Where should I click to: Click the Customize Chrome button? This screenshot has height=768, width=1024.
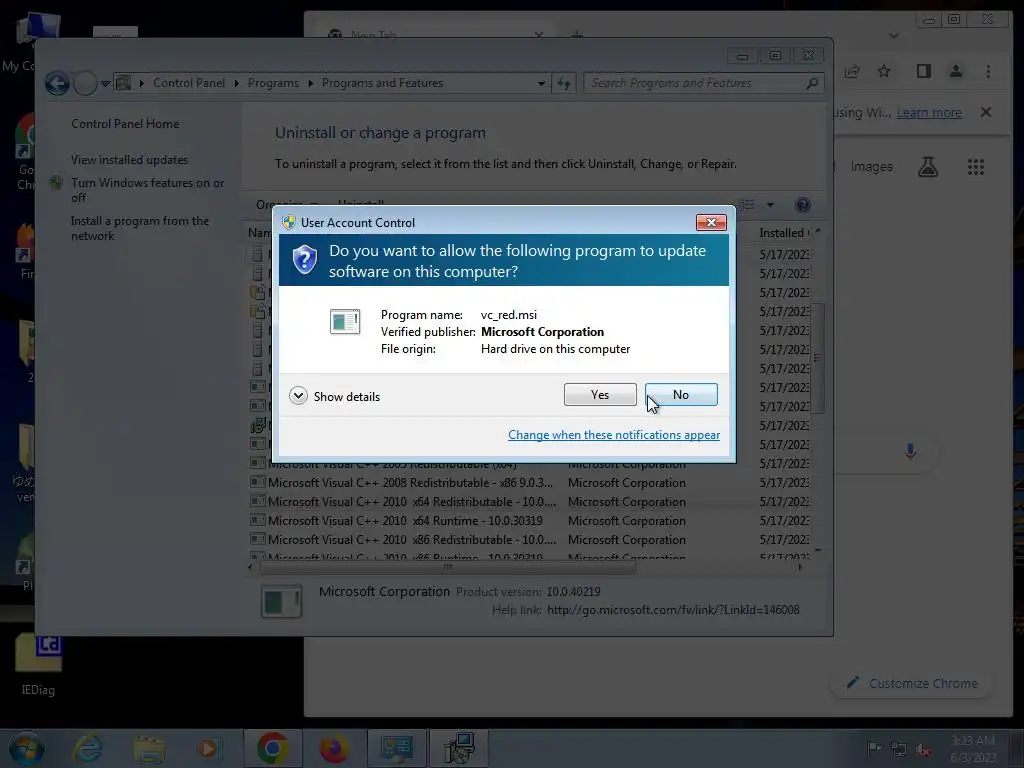click(913, 683)
